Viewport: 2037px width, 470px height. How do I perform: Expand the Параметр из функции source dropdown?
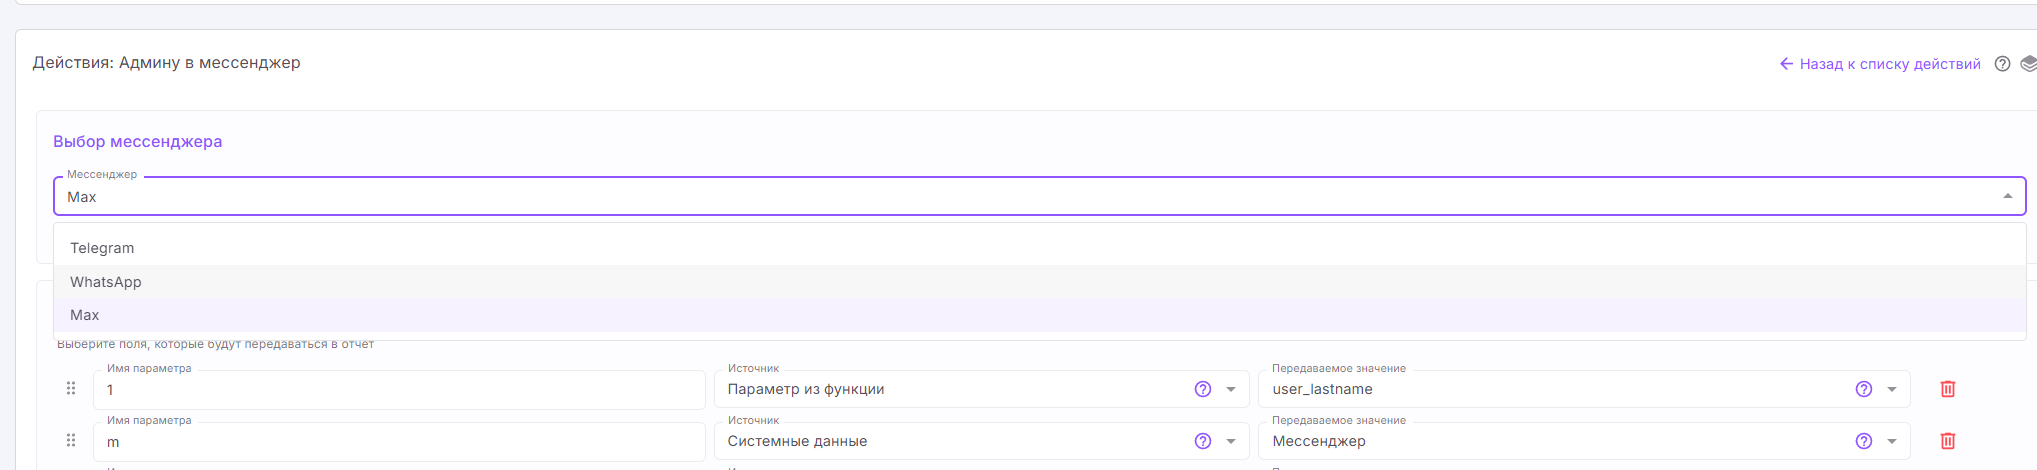pos(1231,389)
